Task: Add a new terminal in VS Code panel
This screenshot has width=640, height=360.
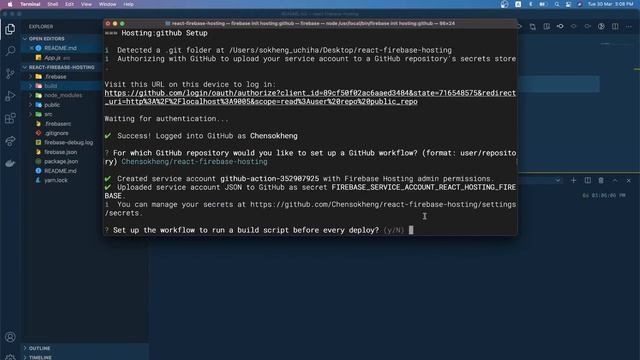Action: coord(573,180)
